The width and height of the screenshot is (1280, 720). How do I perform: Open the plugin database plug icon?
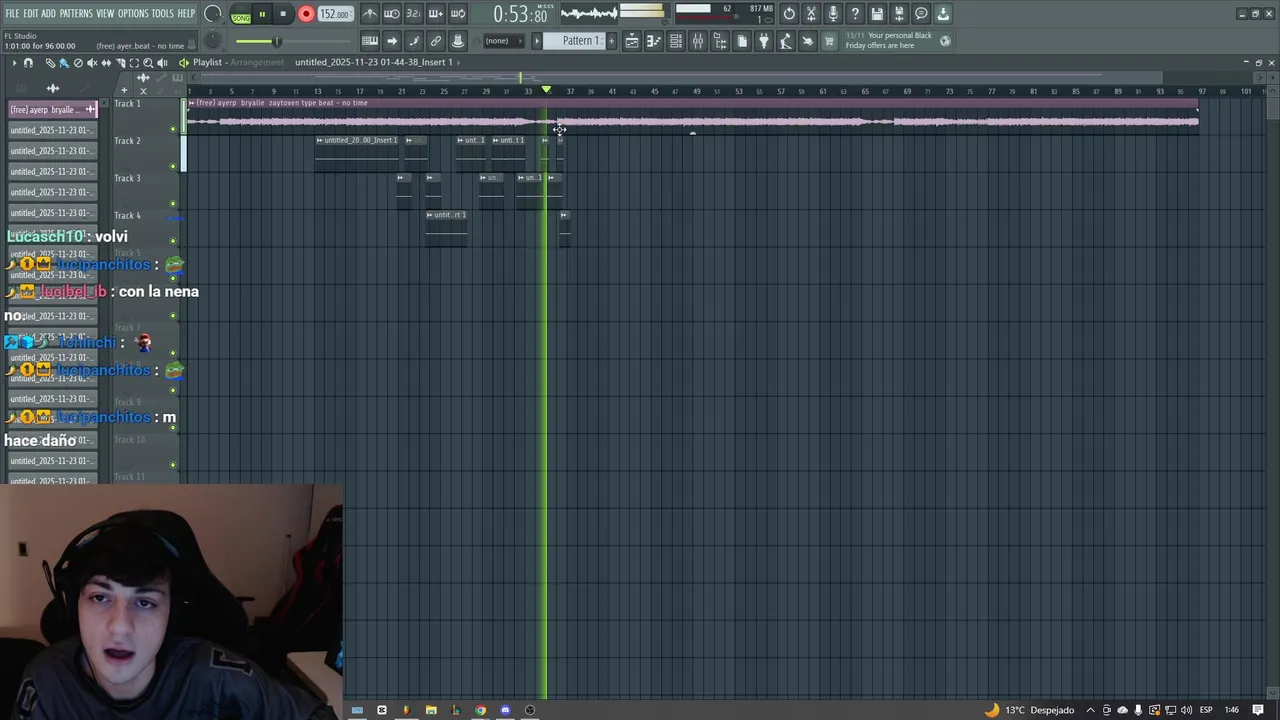pyautogui.click(x=764, y=41)
